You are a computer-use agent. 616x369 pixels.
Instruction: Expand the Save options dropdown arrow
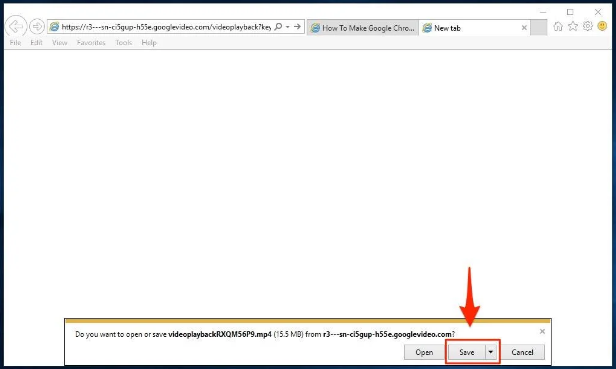tap(491, 352)
